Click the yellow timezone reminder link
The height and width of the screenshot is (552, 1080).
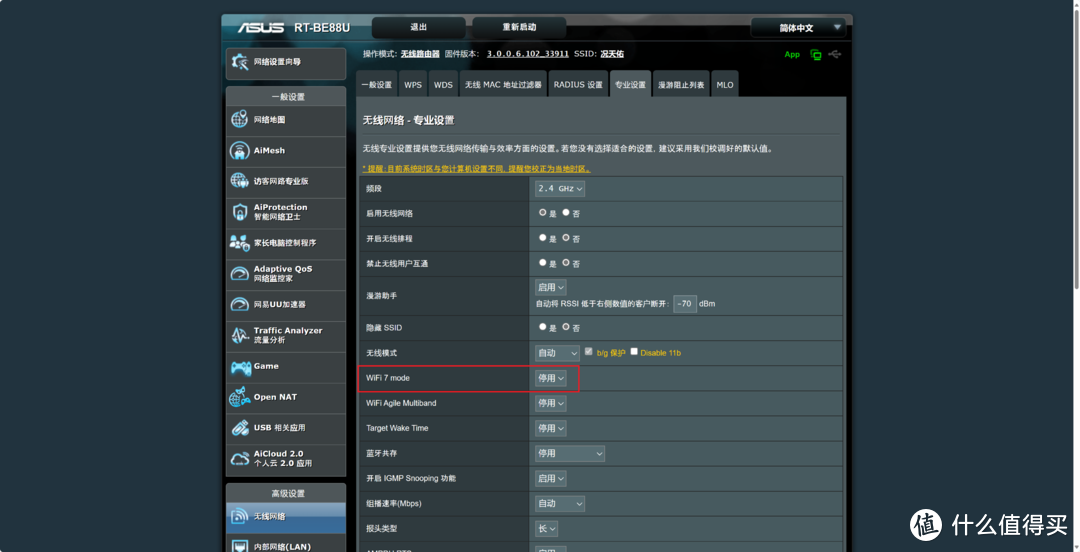477,169
